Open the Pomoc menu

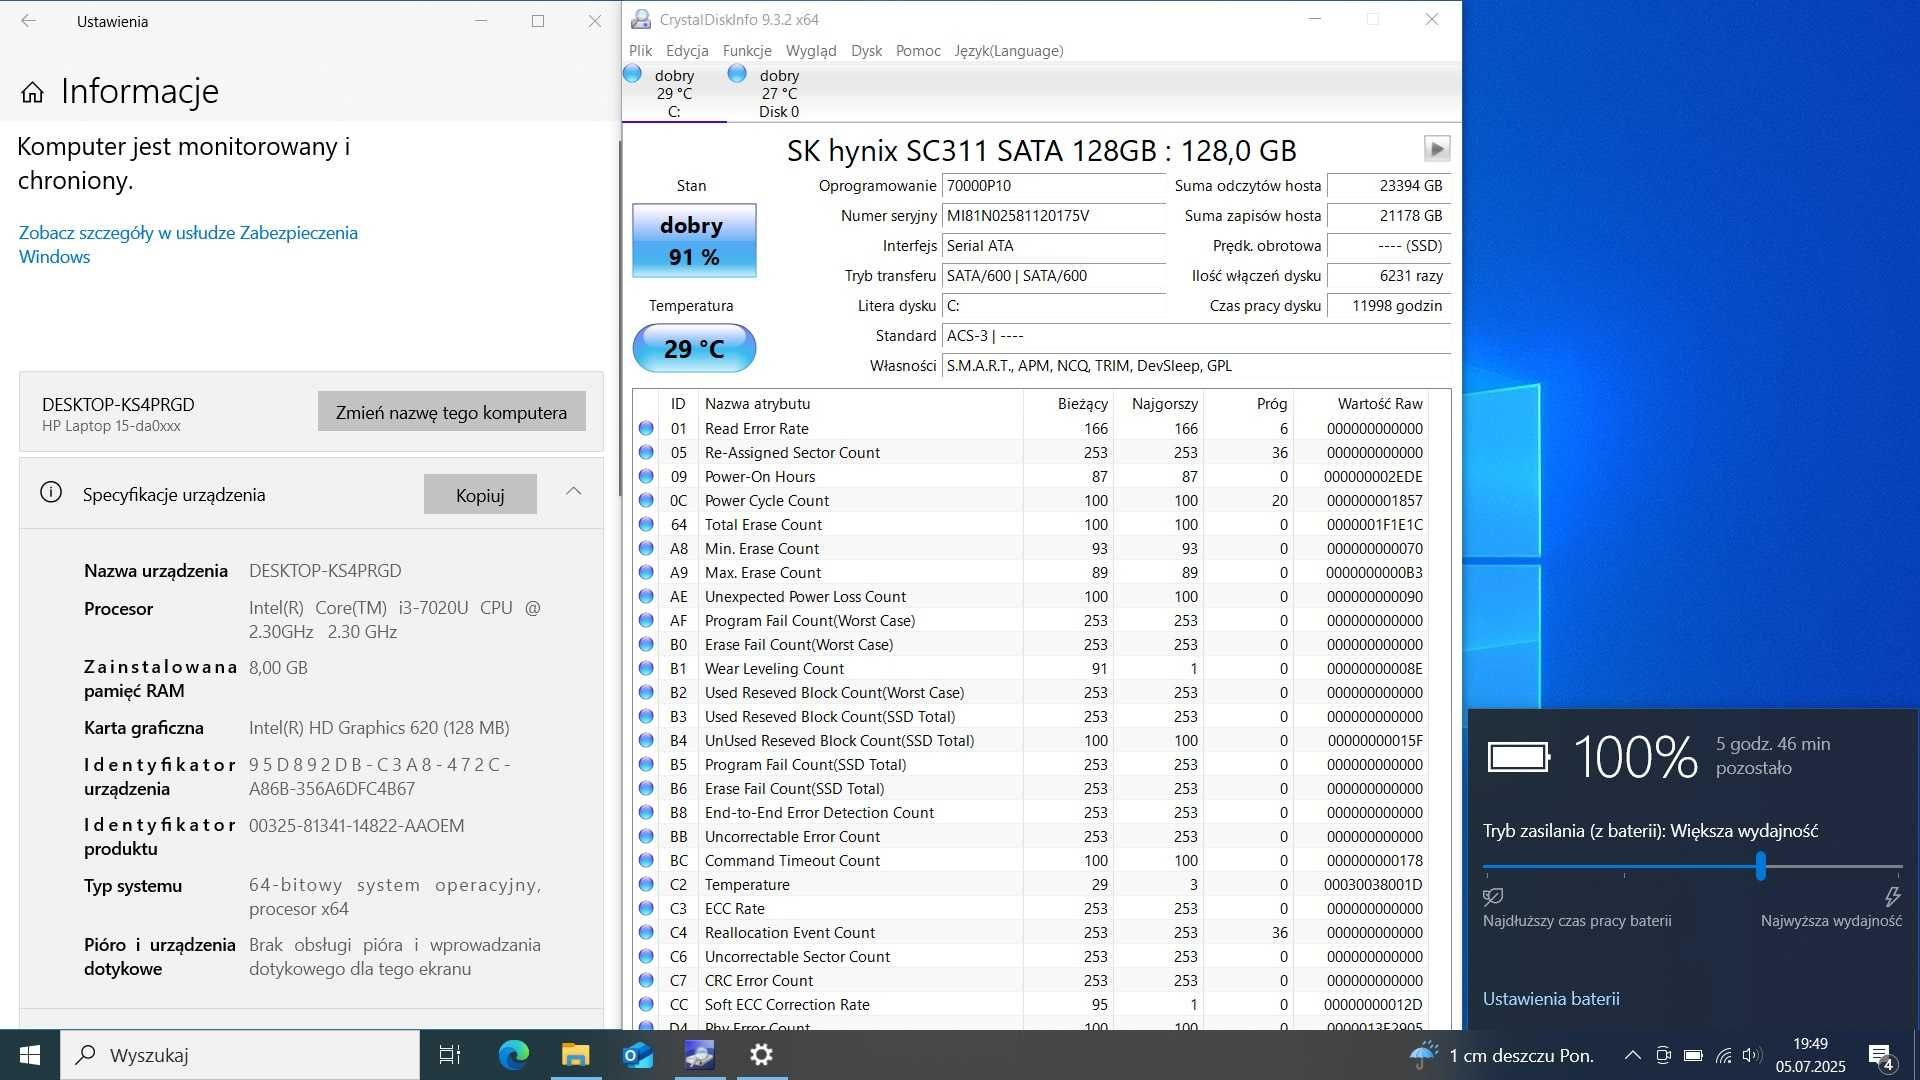click(918, 51)
